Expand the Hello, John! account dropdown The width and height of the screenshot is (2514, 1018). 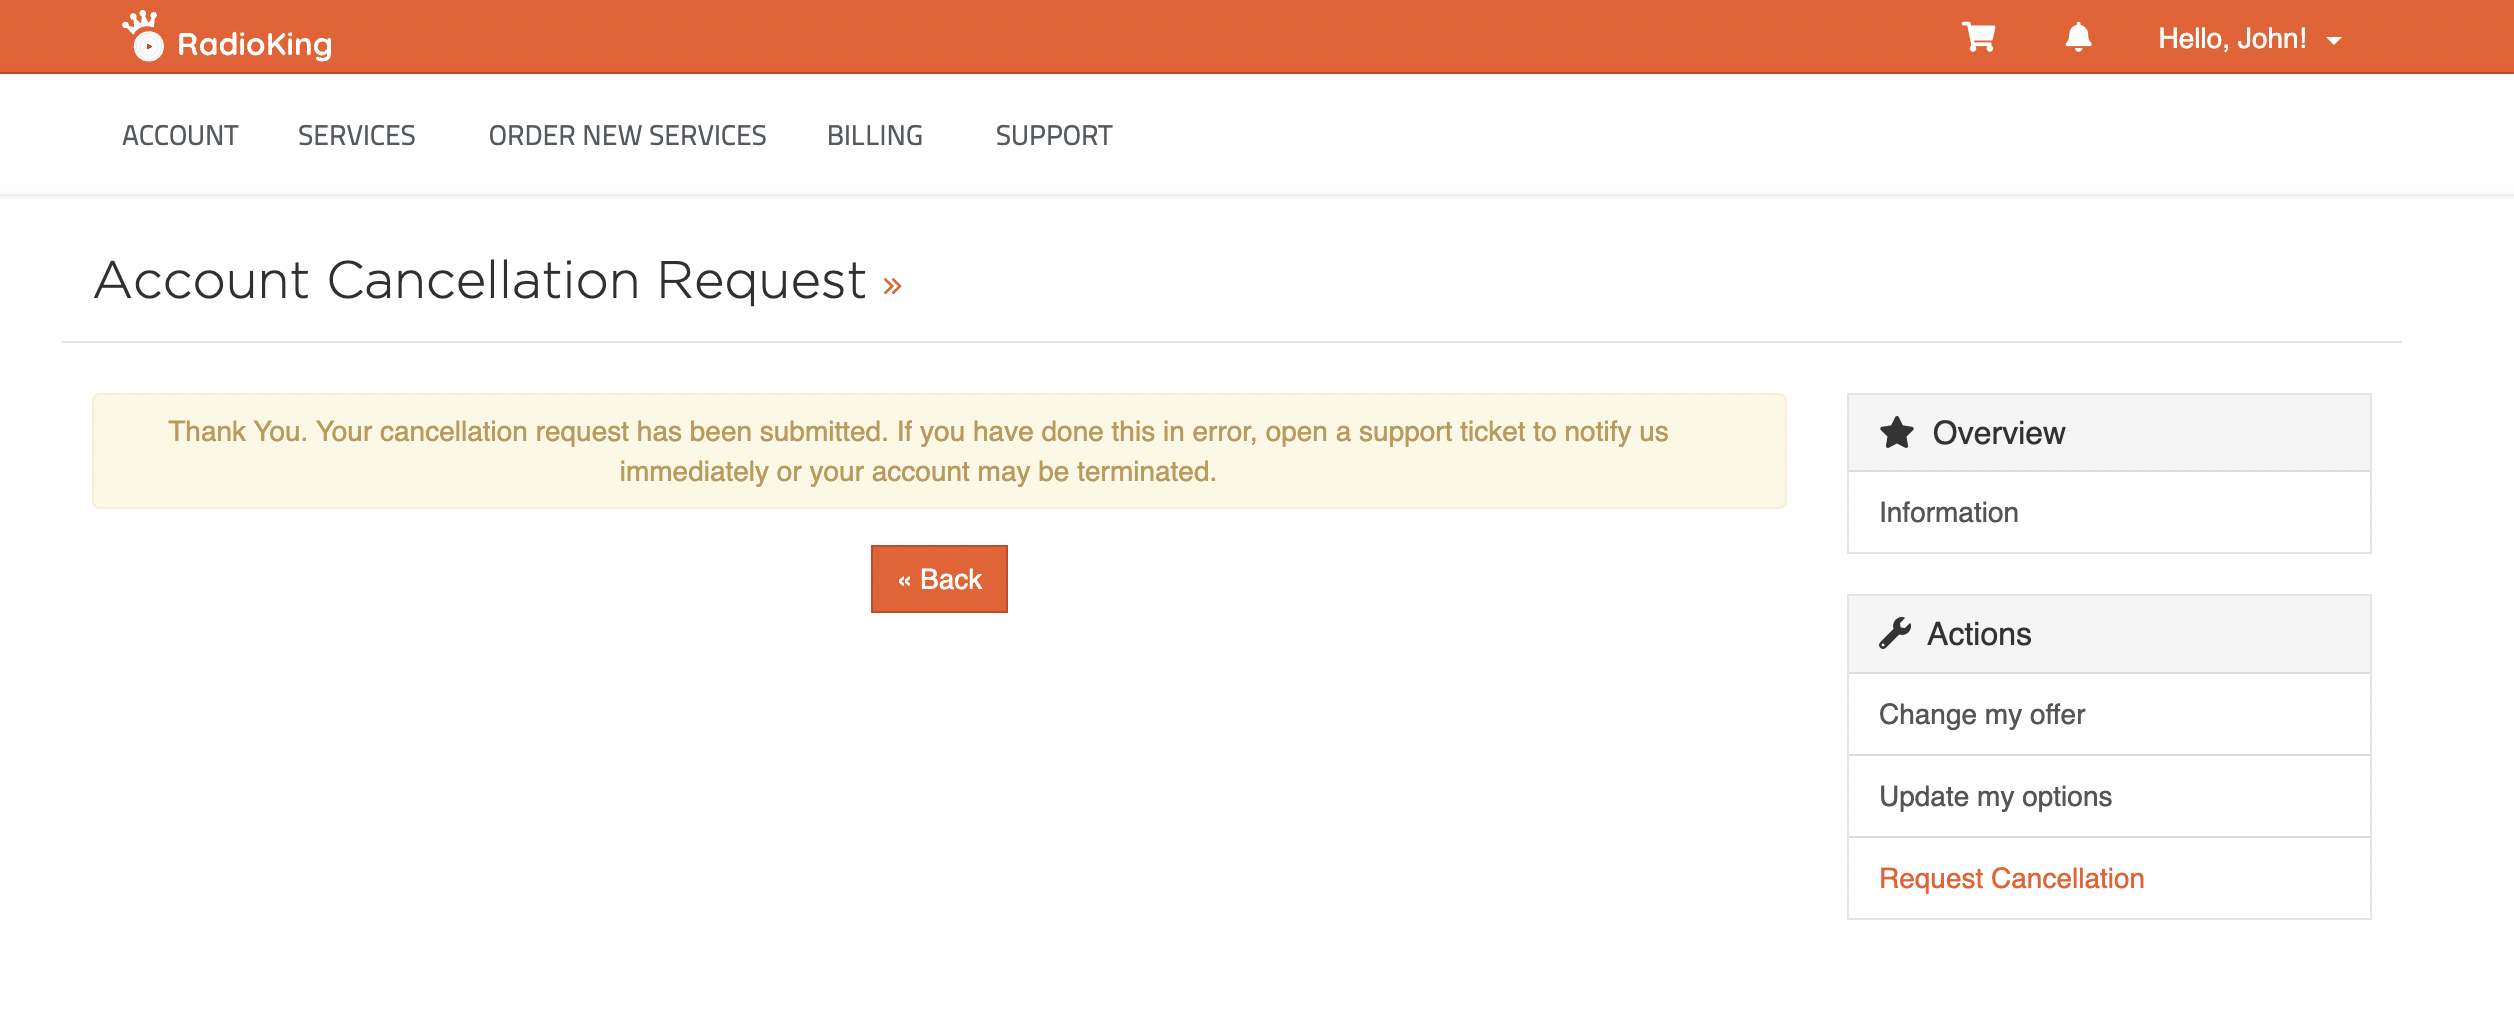coord(2250,39)
